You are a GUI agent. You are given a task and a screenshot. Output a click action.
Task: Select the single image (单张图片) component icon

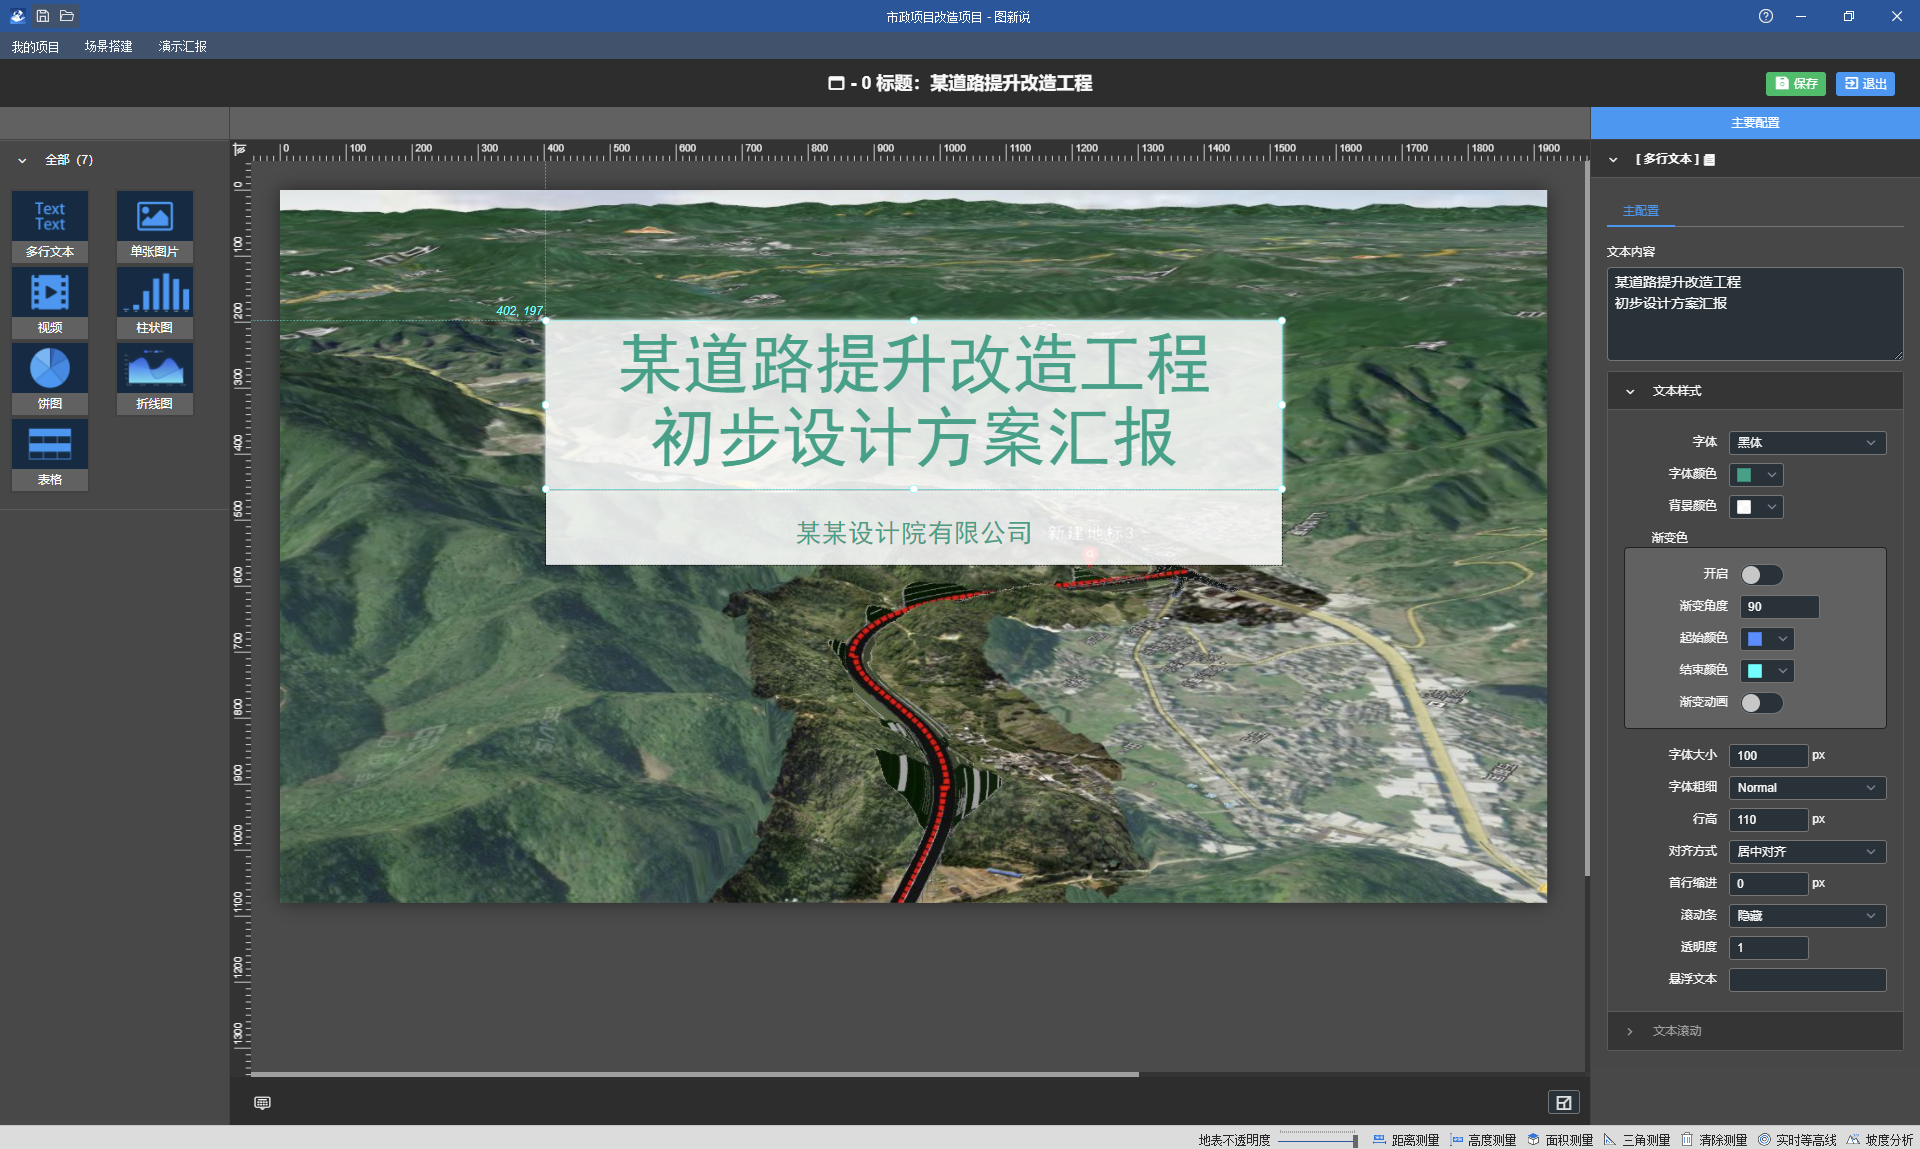click(x=154, y=217)
